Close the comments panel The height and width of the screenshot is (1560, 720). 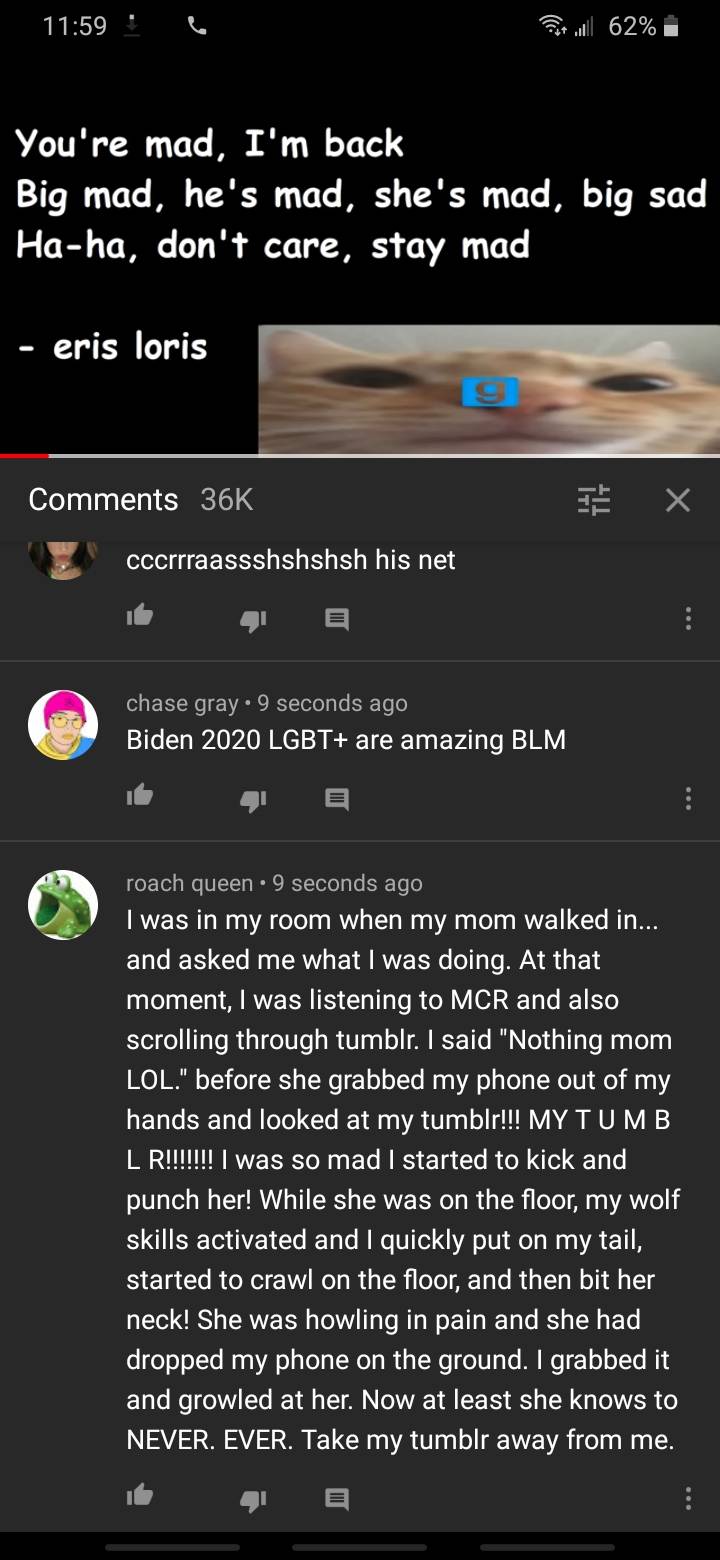[x=678, y=499]
